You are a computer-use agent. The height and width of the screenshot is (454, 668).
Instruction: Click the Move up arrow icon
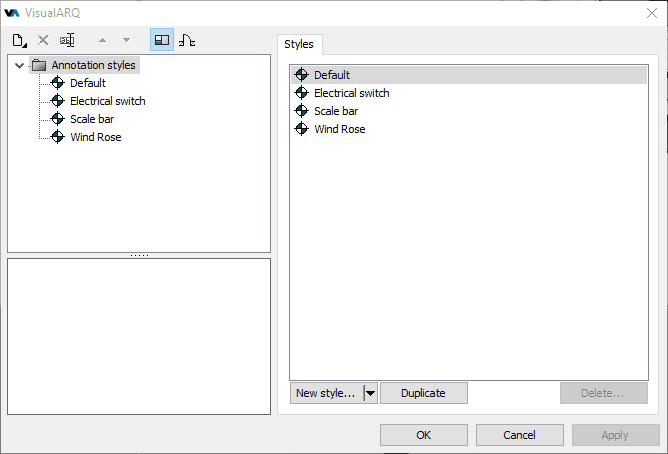click(102, 40)
